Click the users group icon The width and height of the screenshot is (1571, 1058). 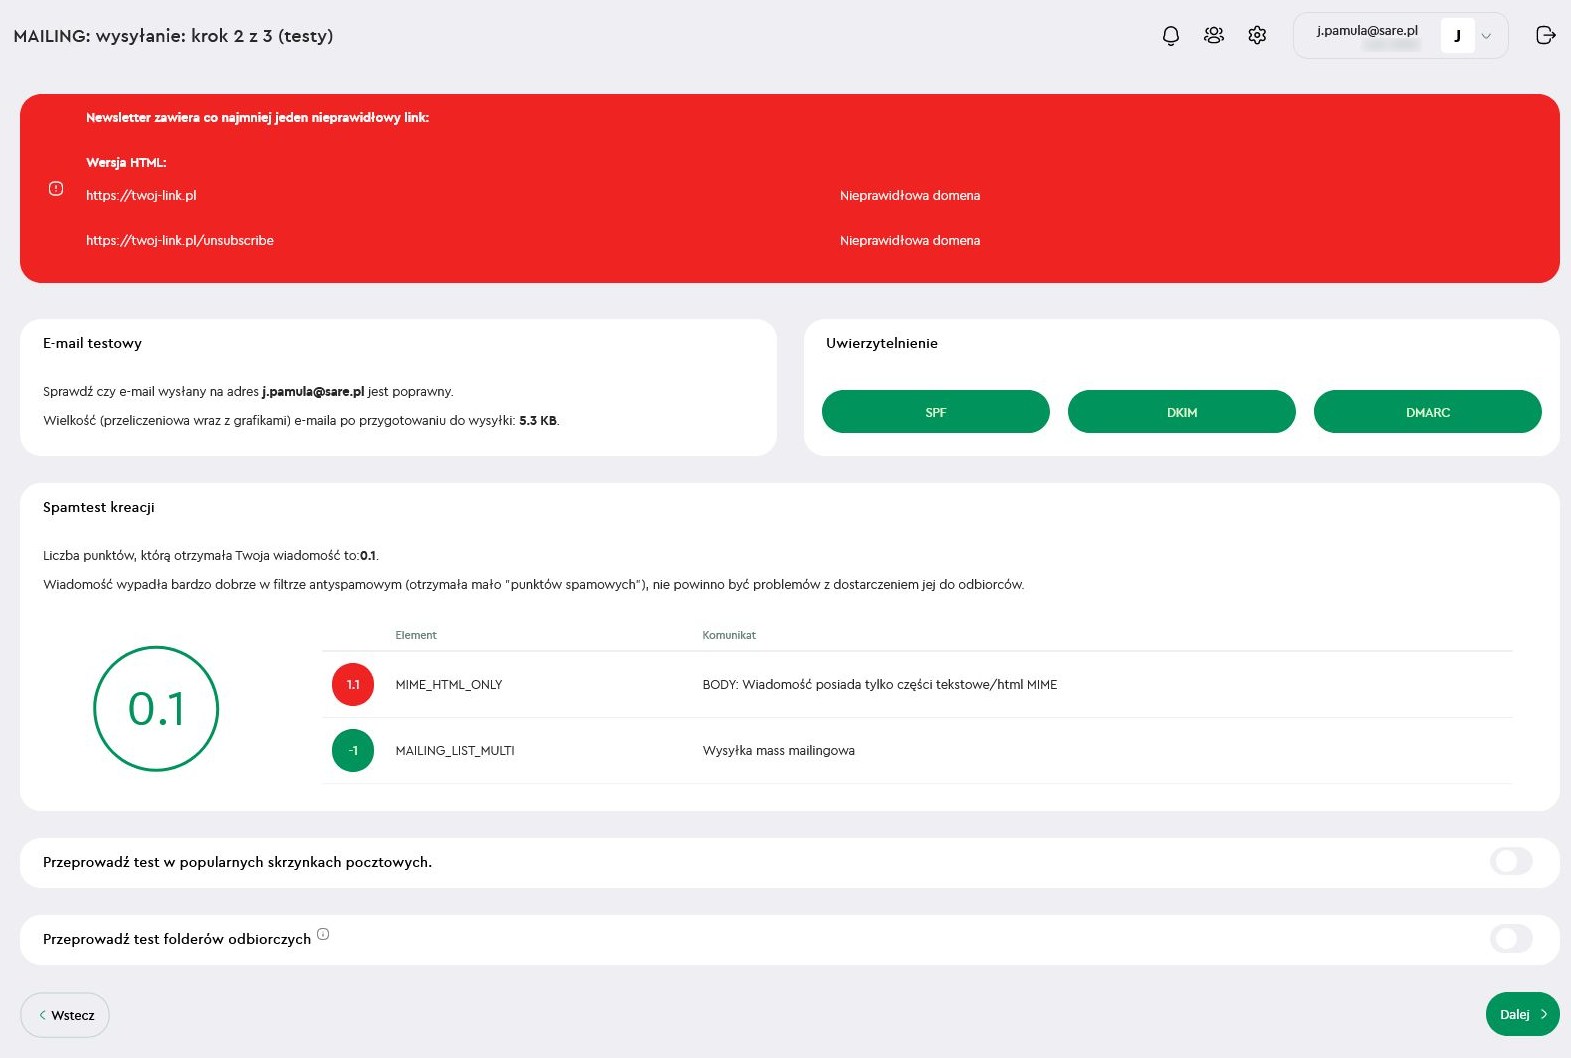pos(1214,36)
